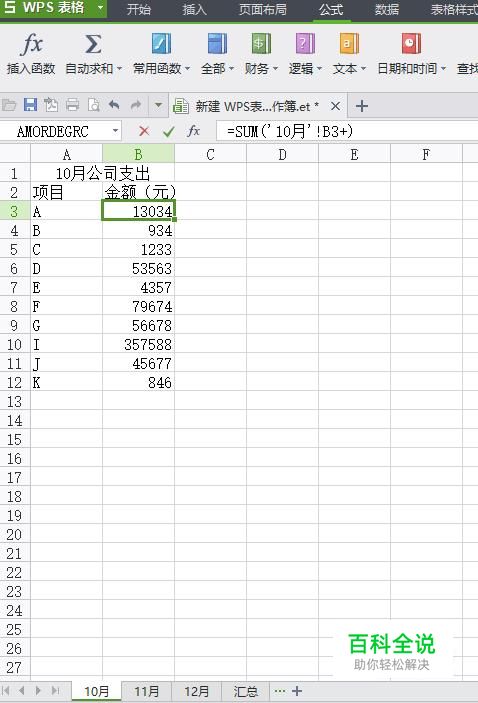Click the title cell 10月公司支出
Image resolution: width=478 pixels, height=703 pixels.
pyautogui.click(x=103, y=173)
